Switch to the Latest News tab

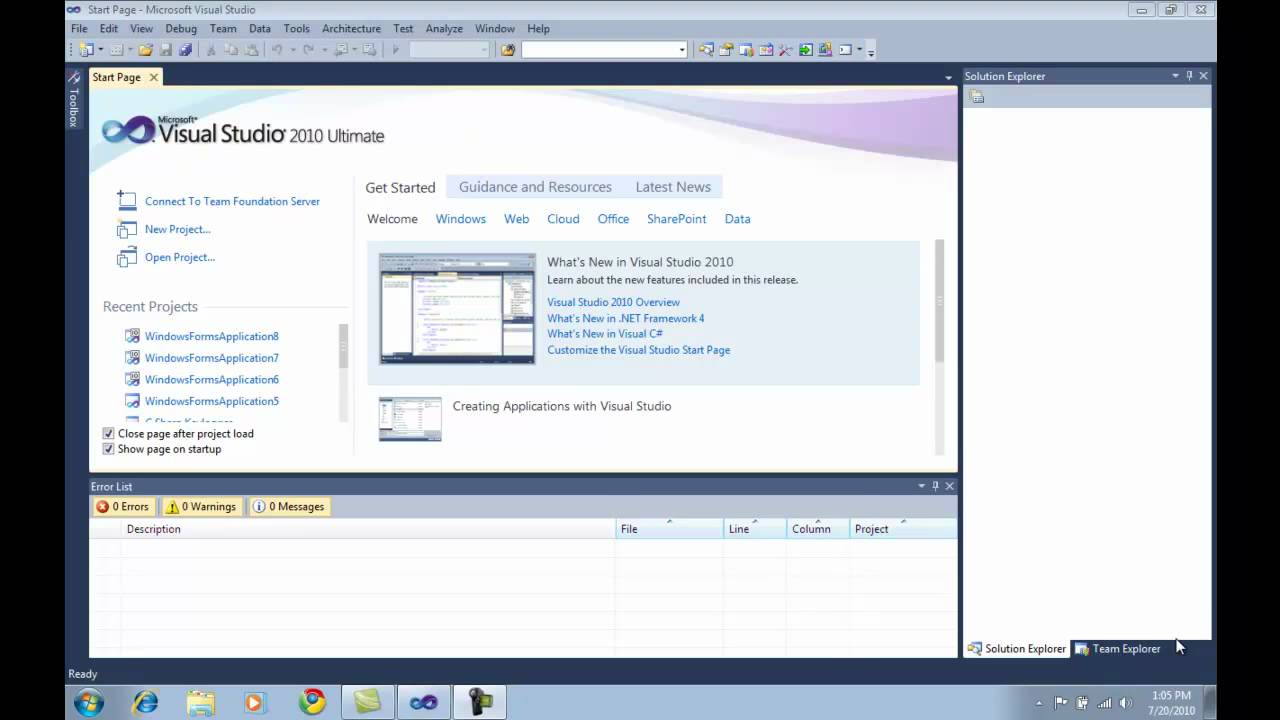(x=673, y=187)
